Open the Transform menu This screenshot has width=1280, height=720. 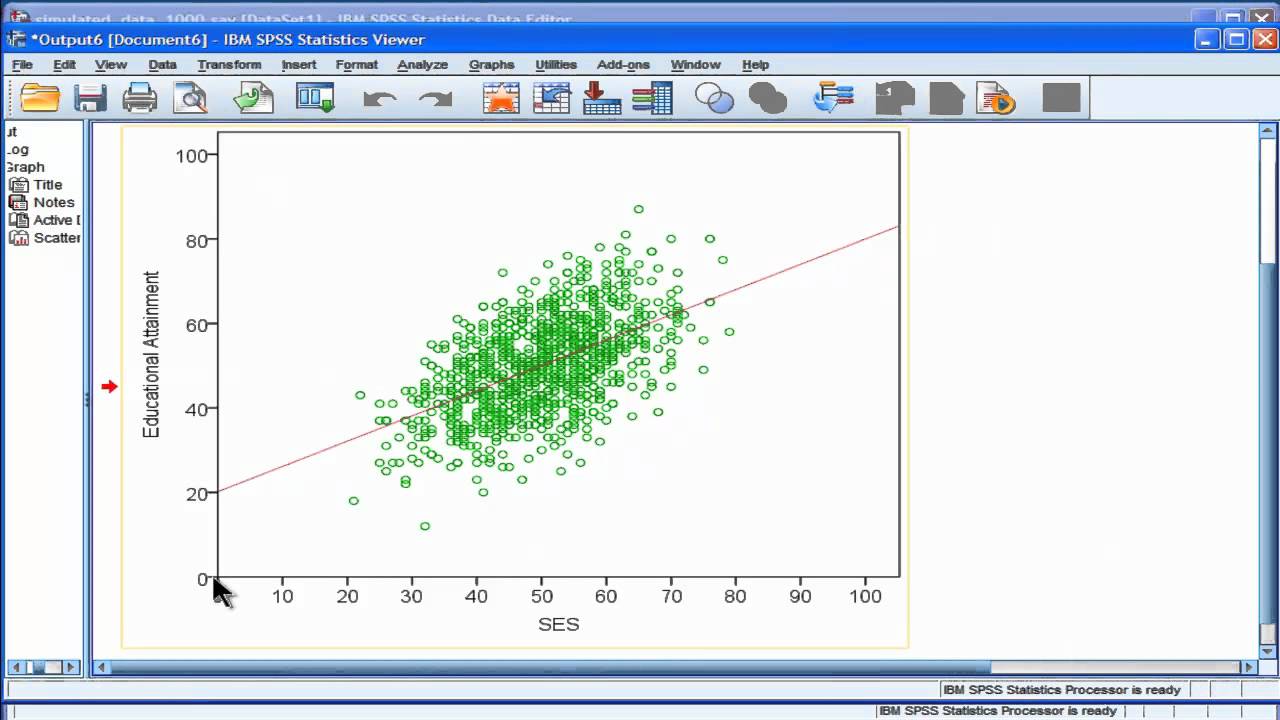[x=229, y=65]
